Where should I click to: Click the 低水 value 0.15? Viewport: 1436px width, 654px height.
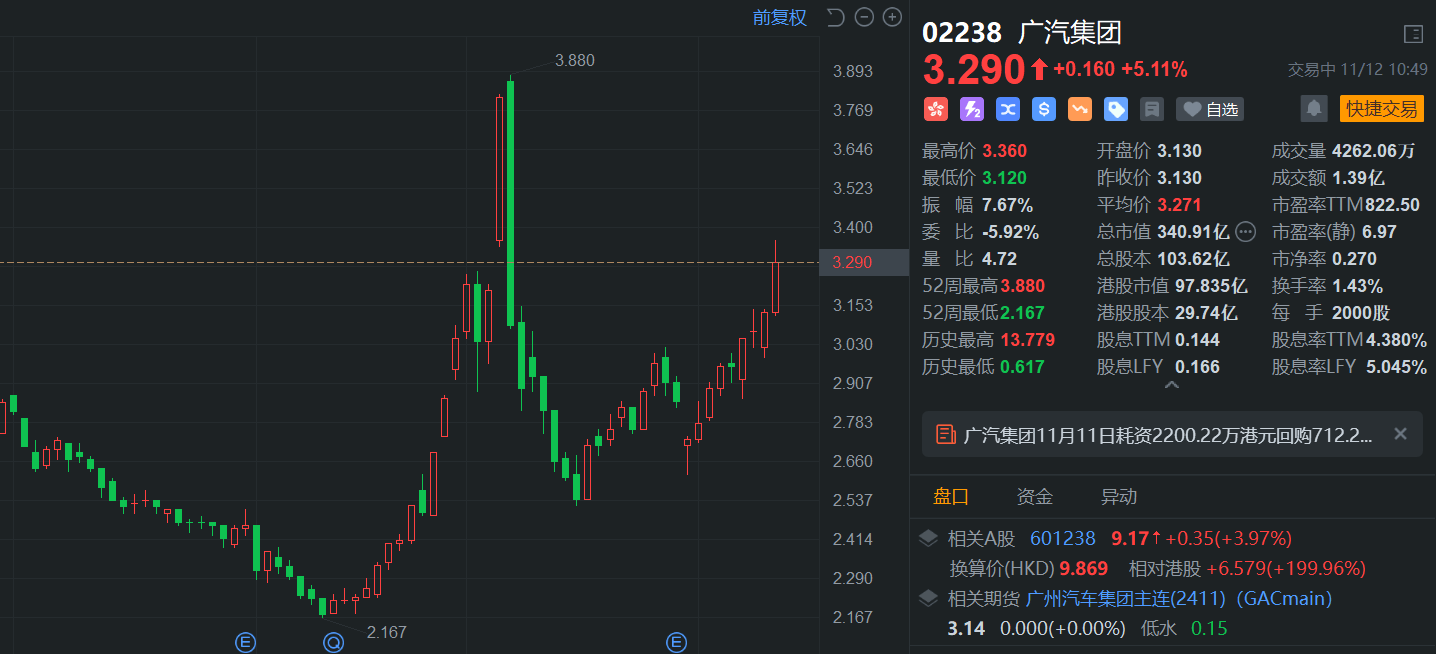pyautogui.click(x=1209, y=629)
